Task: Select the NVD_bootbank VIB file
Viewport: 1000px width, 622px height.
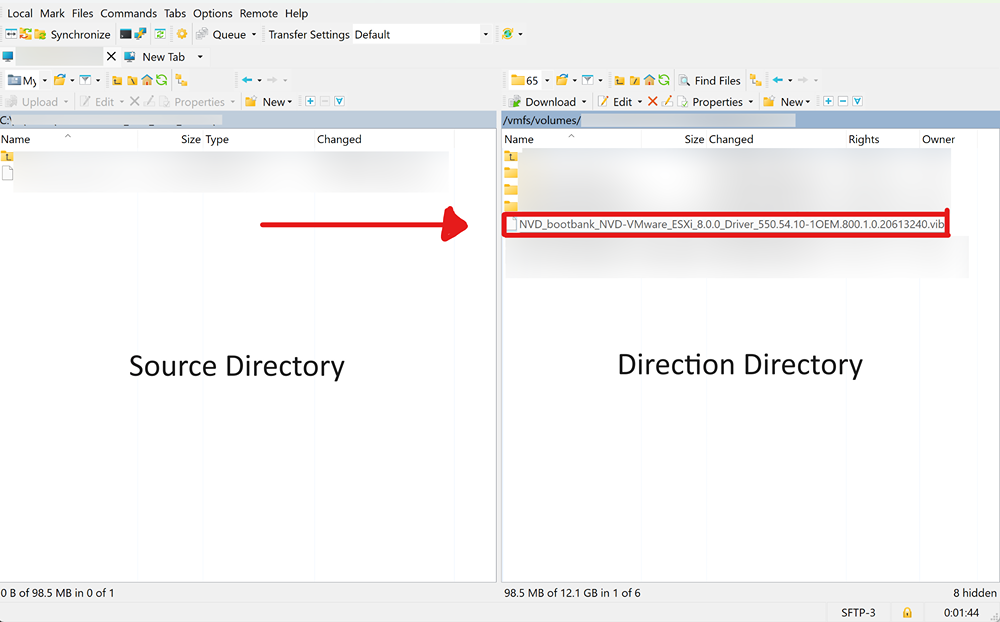Action: point(730,225)
